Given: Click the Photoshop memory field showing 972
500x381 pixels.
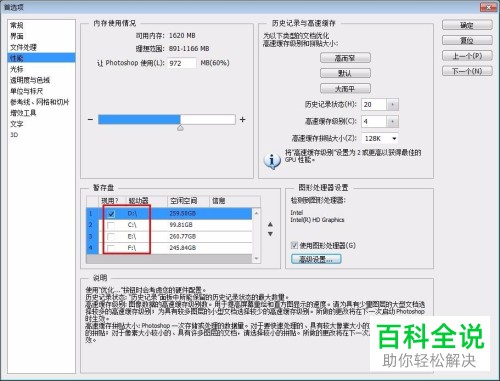Looking at the screenshot, I should coord(182,63).
